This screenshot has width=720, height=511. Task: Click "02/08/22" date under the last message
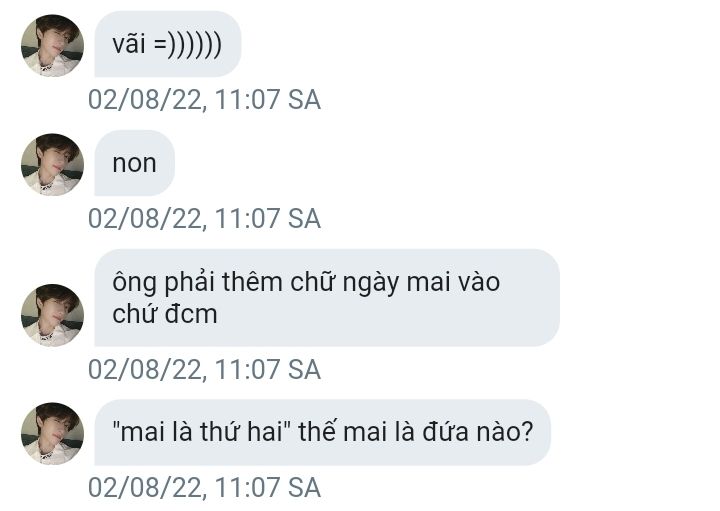pos(144,488)
